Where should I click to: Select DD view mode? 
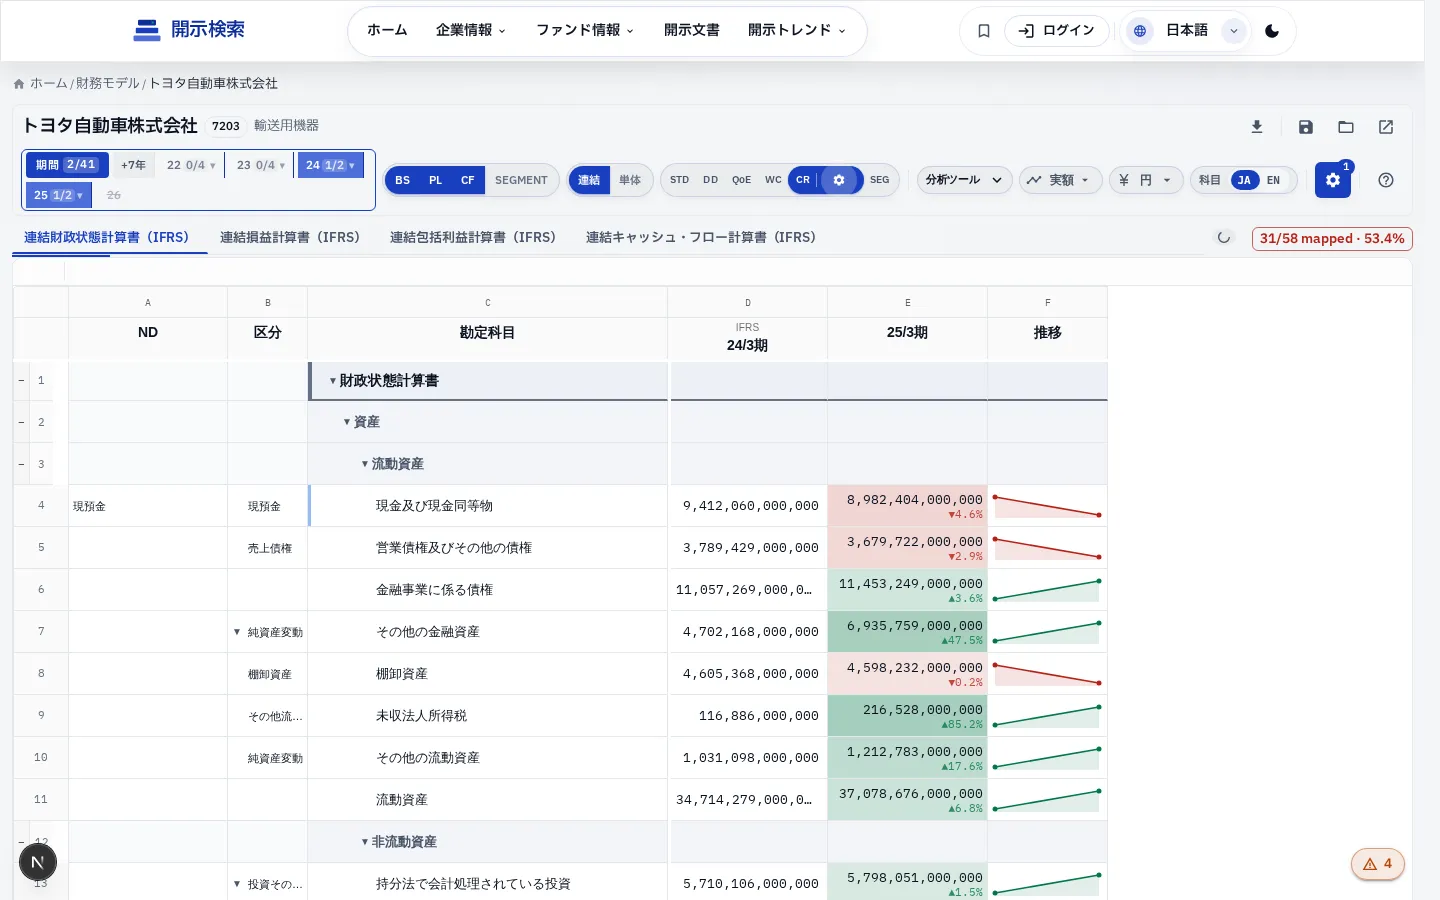pos(711,180)
